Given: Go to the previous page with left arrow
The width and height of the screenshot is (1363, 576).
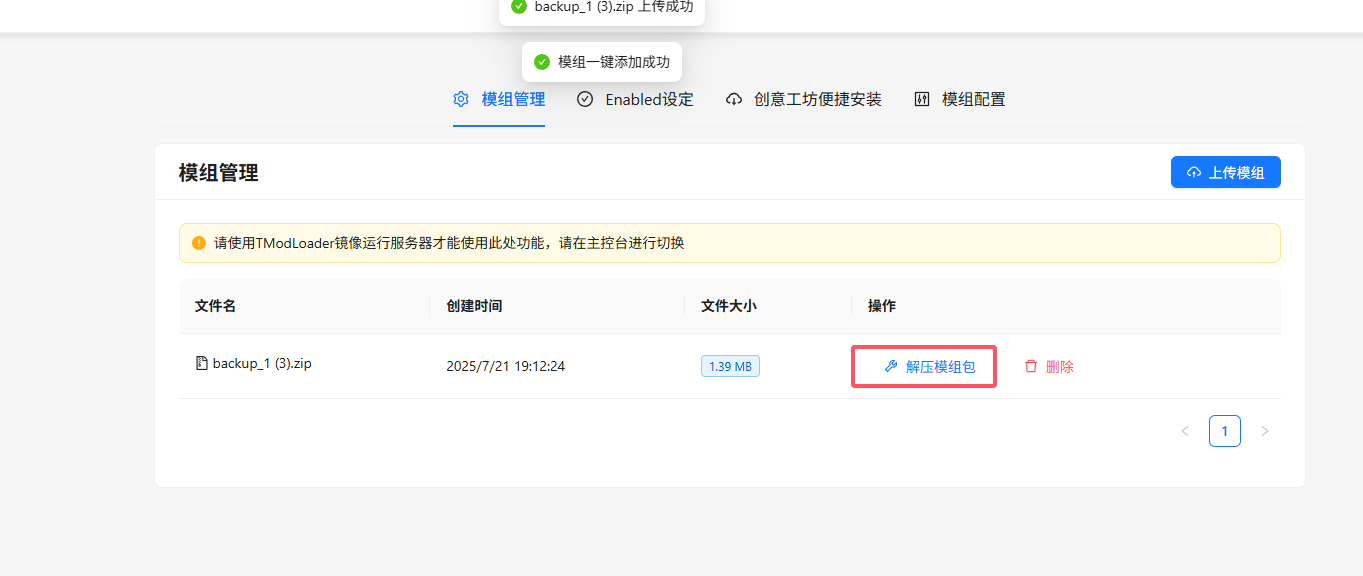Looking at the screenshot, I should click(1185, 431).
